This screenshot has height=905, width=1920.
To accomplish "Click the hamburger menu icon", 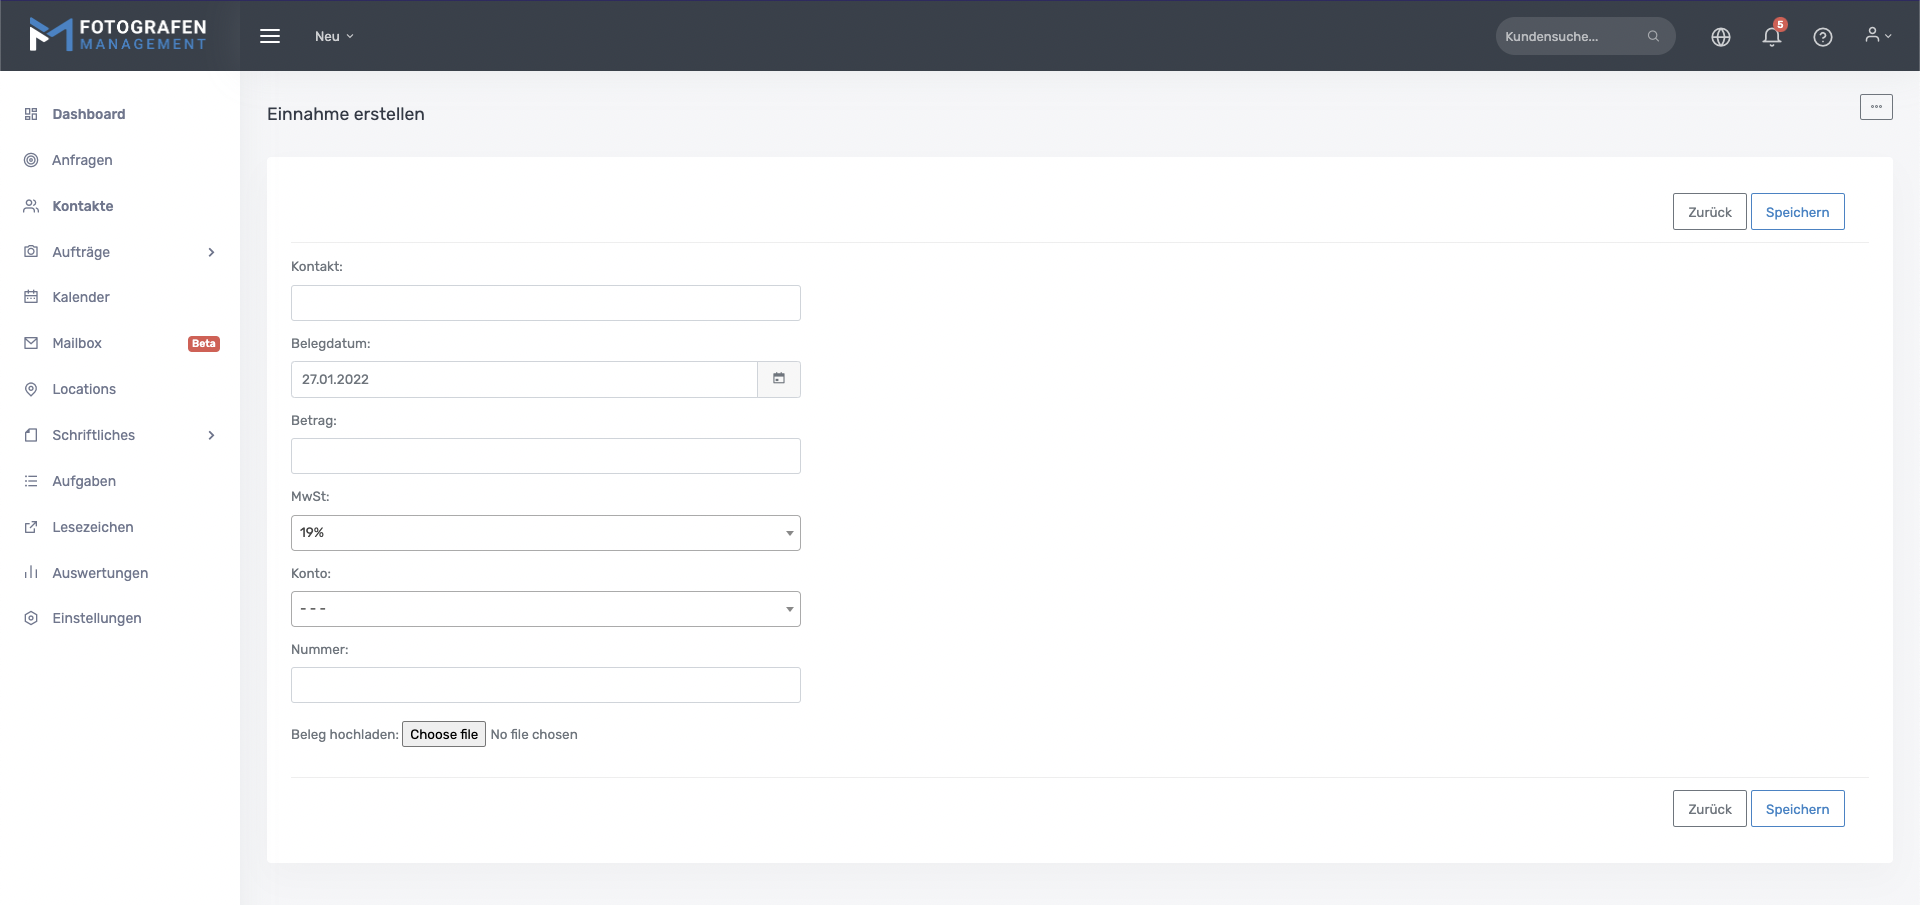I will (x=270, y=36).
